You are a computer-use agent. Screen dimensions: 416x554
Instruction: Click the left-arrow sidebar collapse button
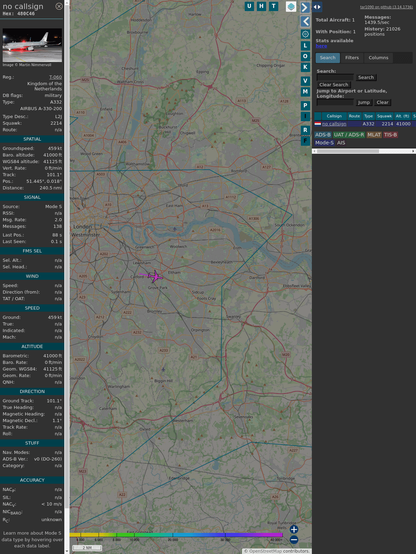(x=305, y=21)
